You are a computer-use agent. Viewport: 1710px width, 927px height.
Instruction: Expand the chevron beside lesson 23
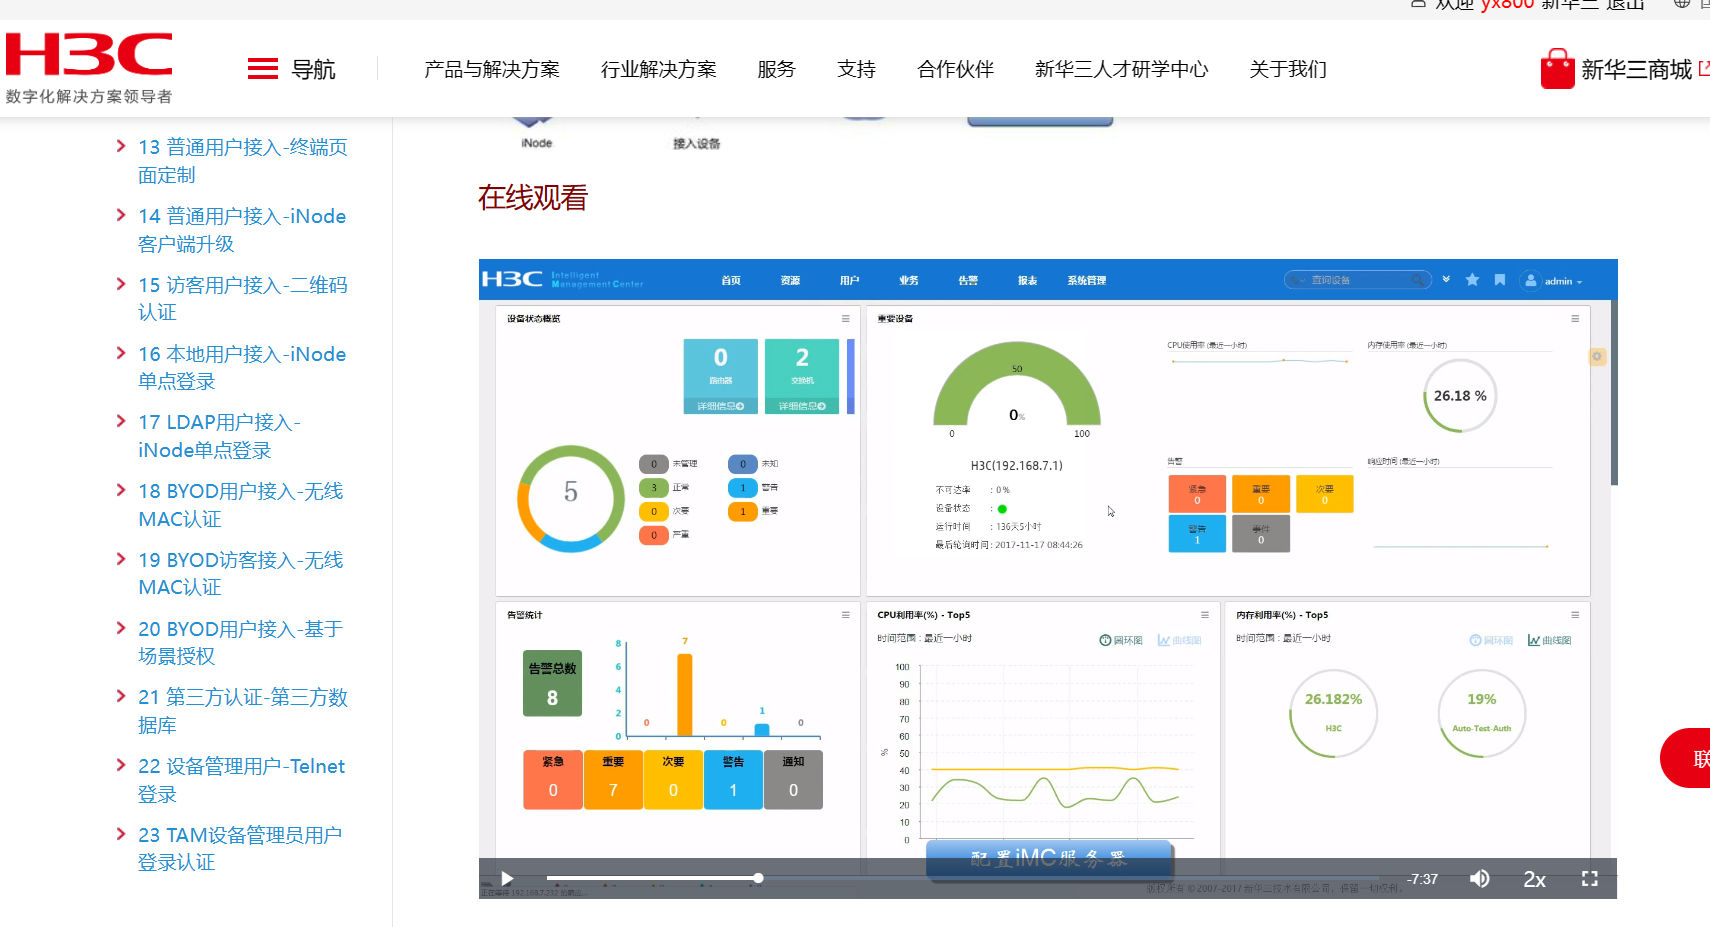pos(121,834)
